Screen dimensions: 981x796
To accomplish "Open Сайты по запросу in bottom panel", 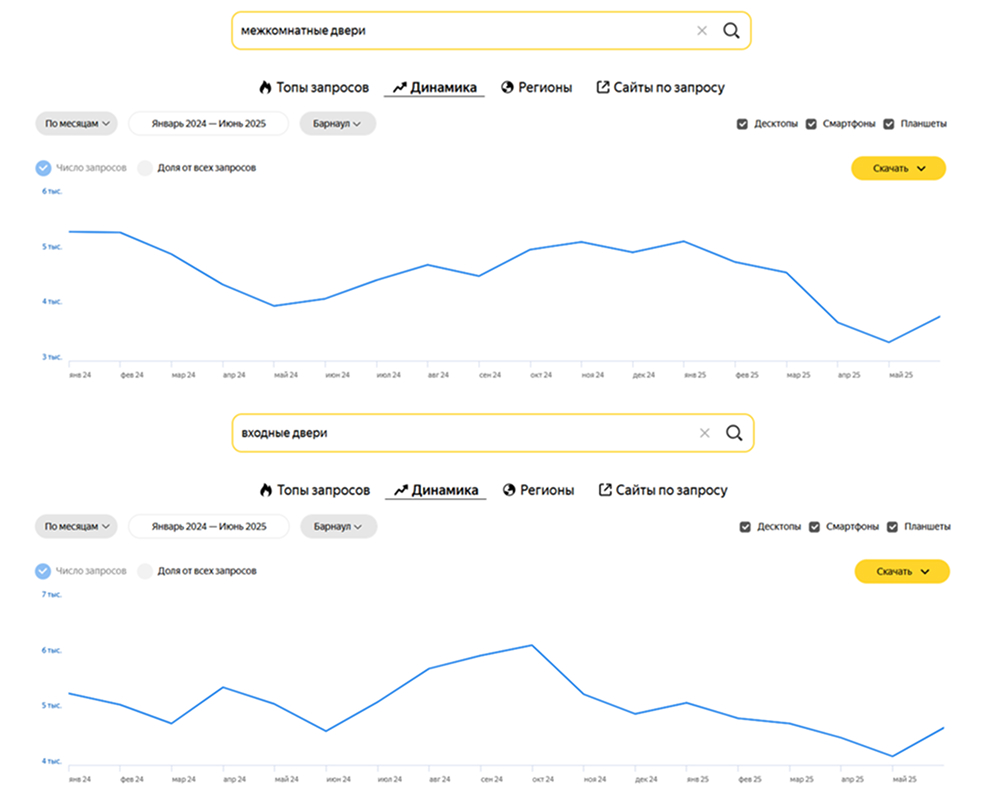I will [662, 490].
